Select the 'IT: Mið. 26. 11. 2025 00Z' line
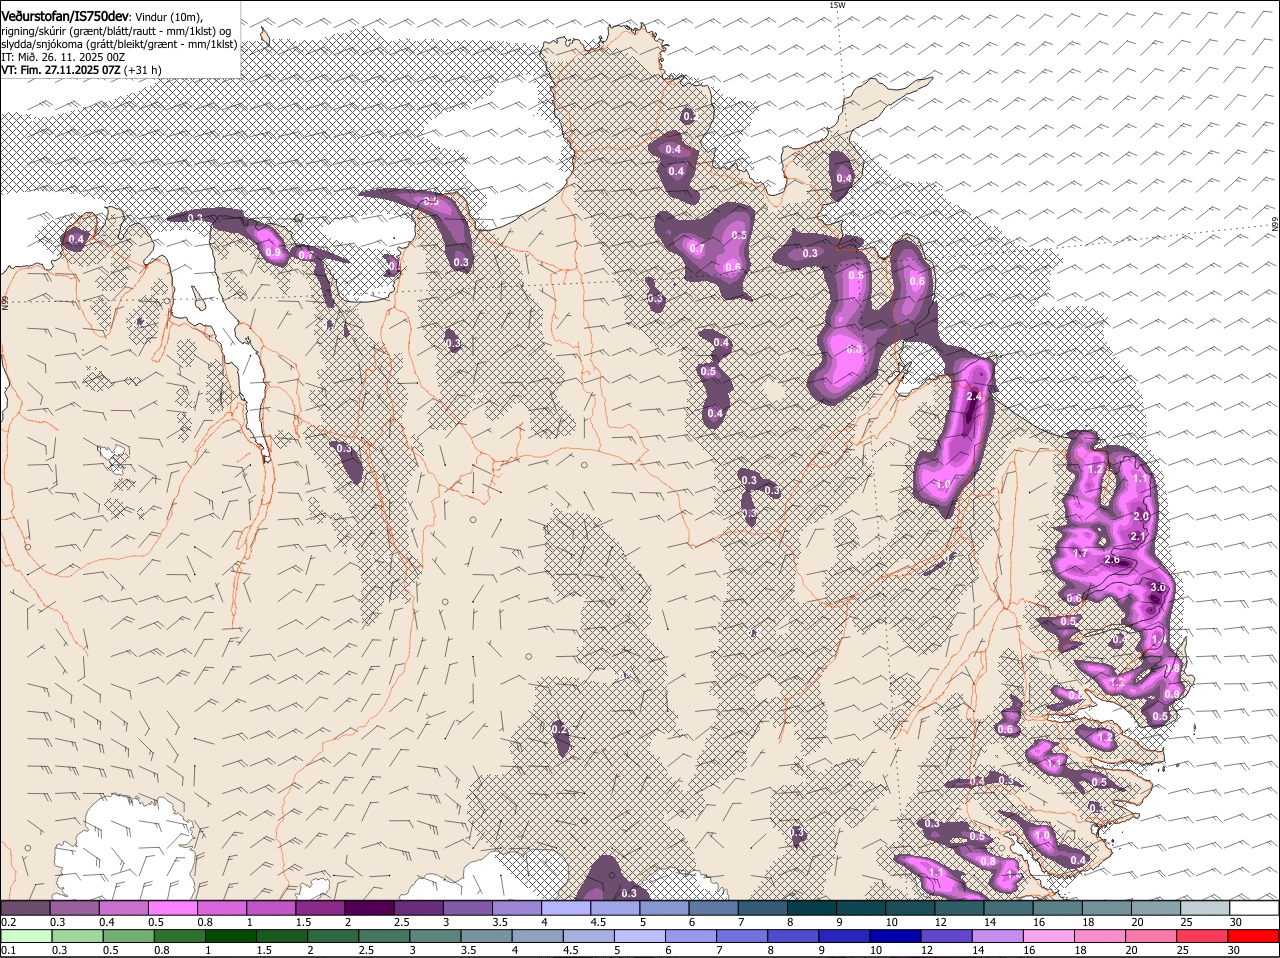The height and width of the screenshot is (958, 1280). click(x=63, y=57)
